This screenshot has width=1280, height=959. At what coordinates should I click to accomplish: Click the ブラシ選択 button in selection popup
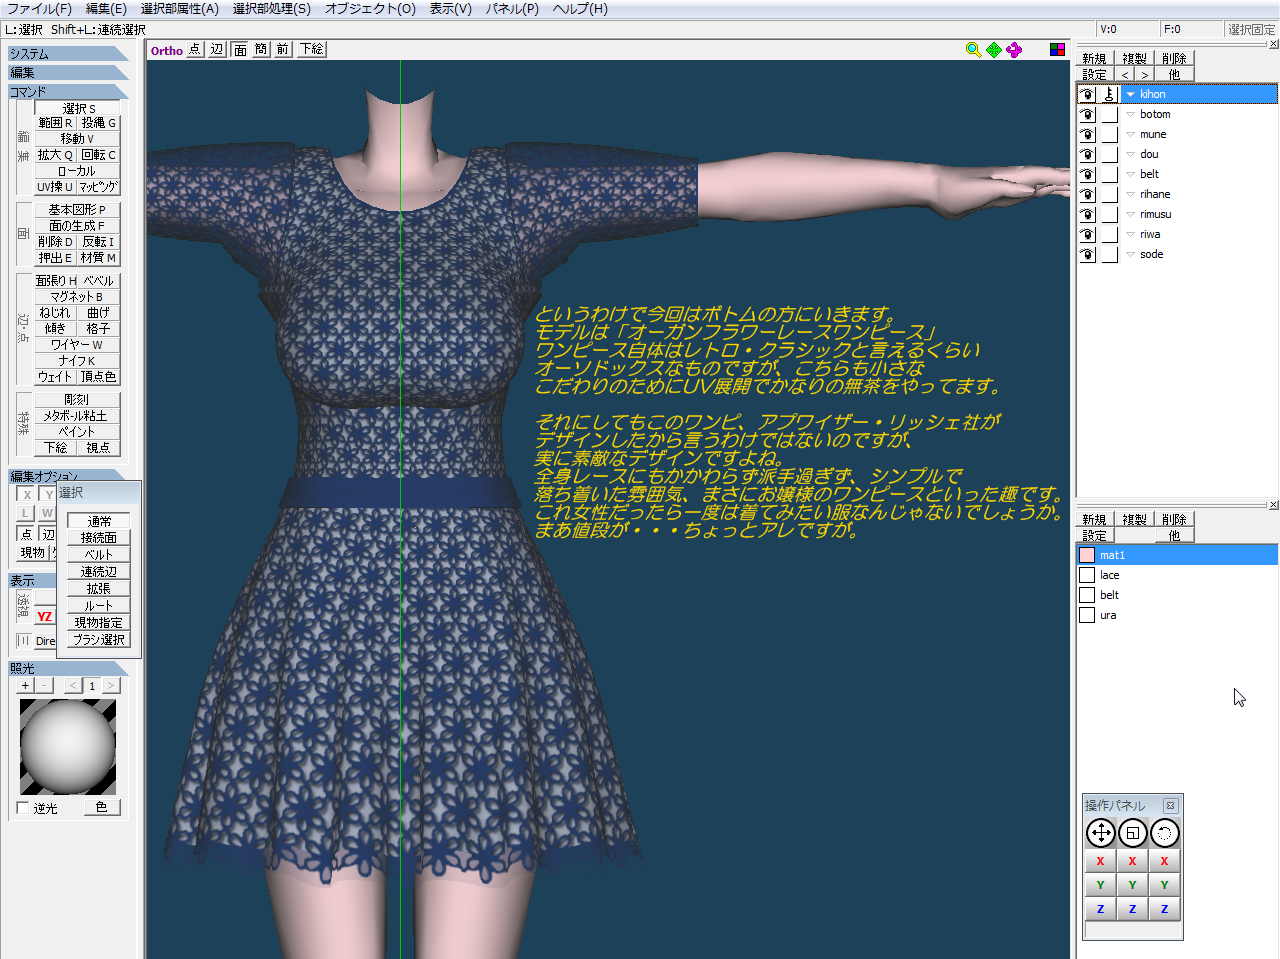point(99,639)
